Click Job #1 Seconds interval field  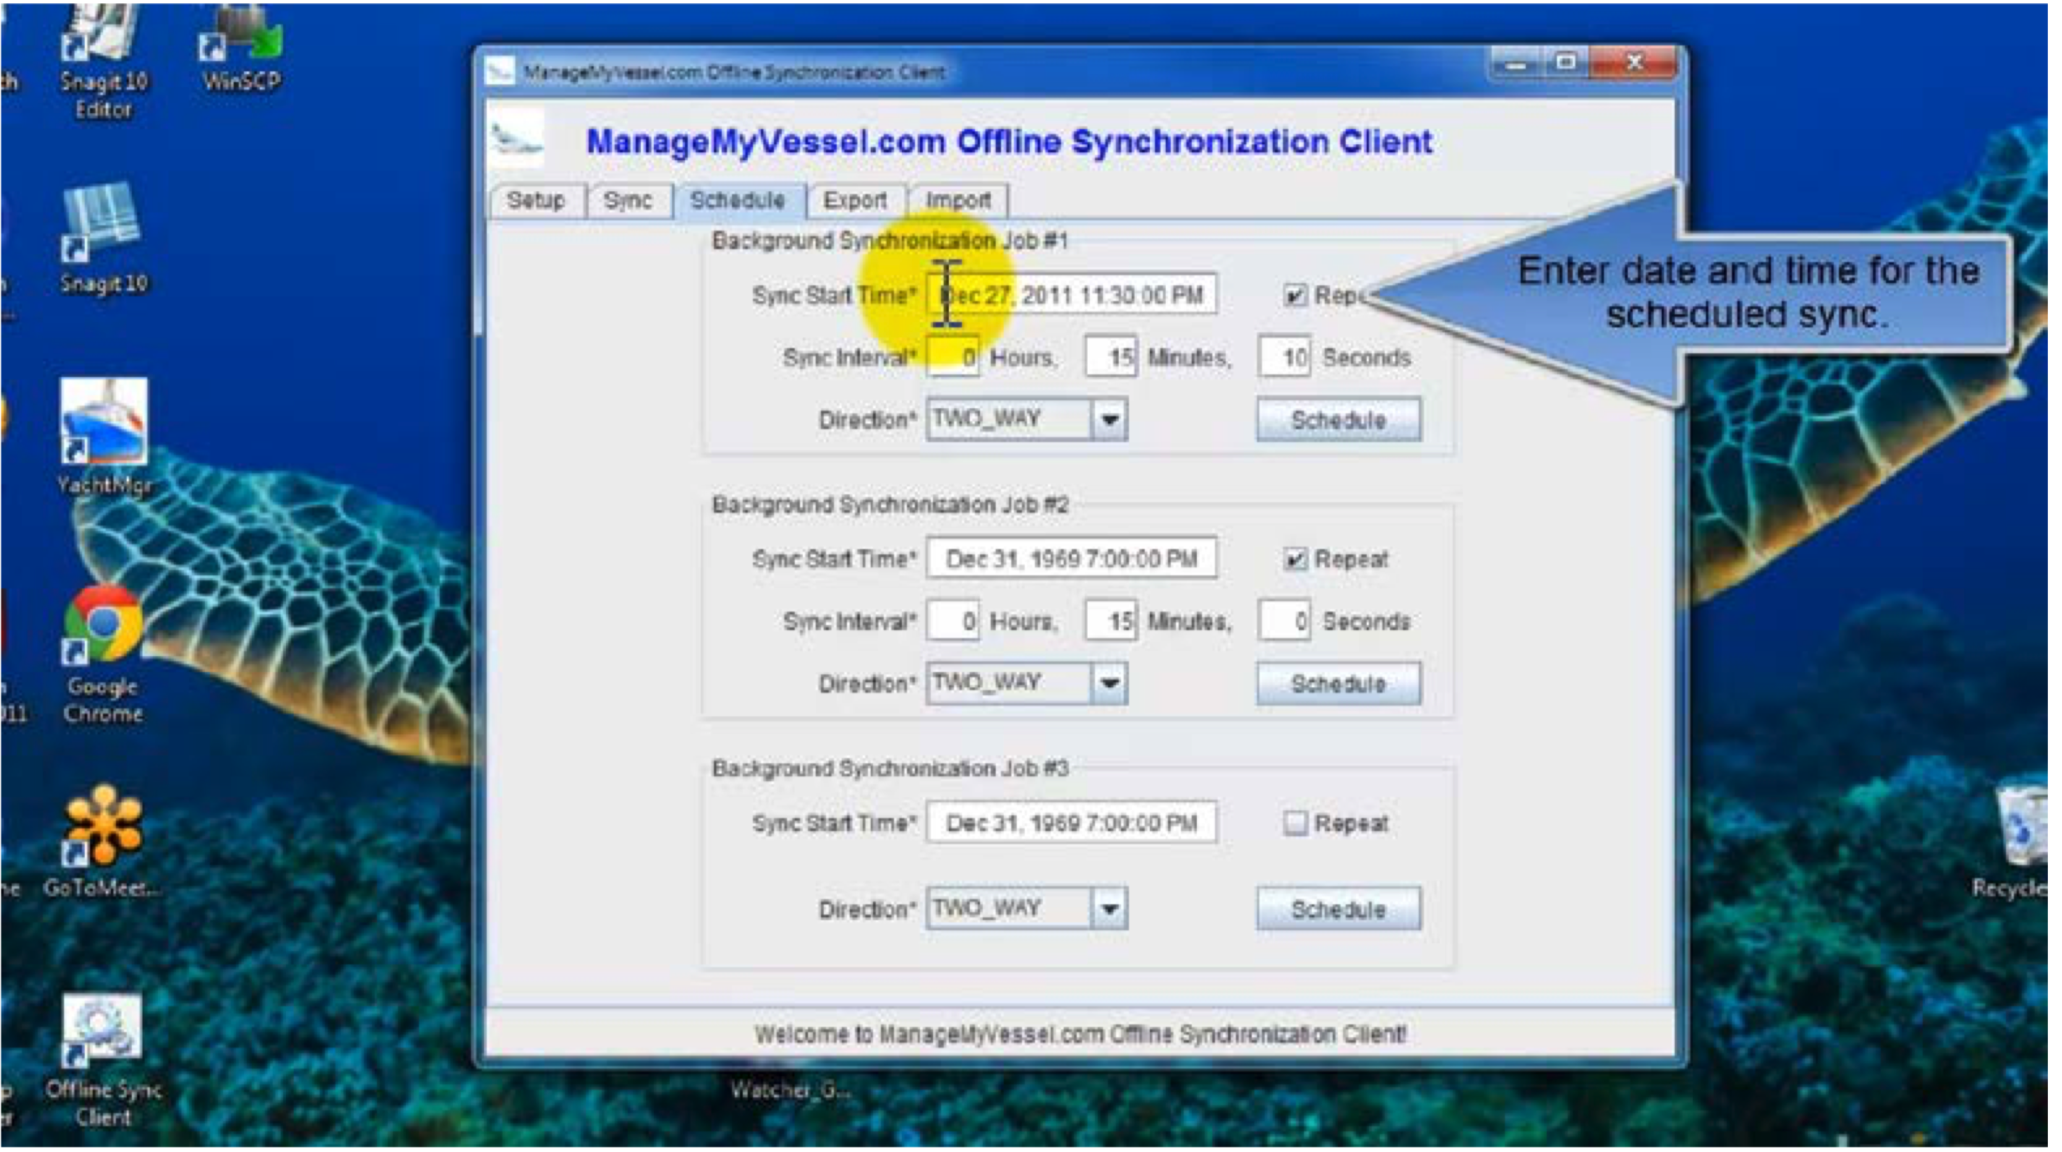(1284, 357)
